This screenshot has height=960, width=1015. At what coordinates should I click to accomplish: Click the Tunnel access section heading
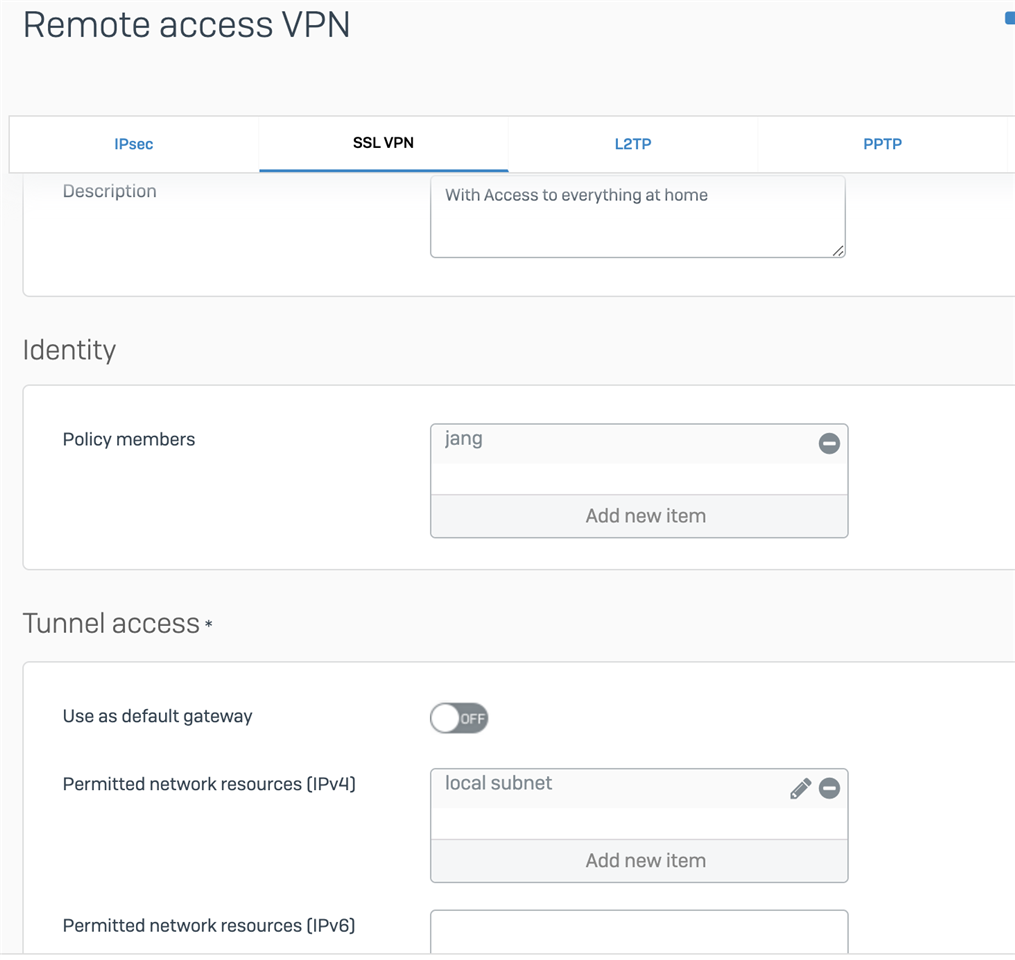click(x=111, y=623)
